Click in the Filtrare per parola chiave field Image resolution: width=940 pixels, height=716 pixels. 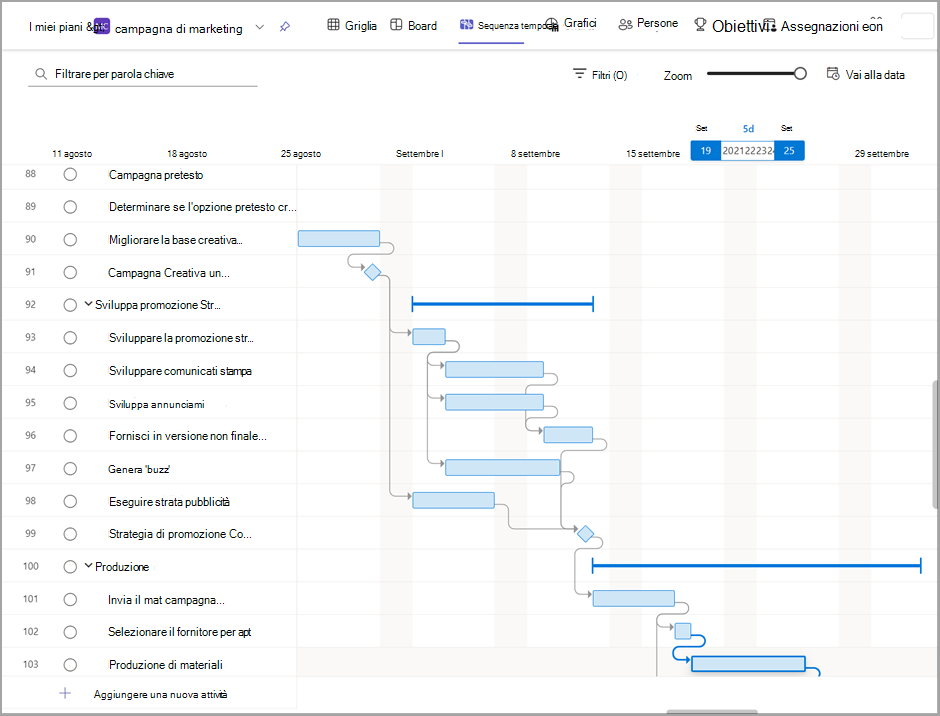(143, 74)
